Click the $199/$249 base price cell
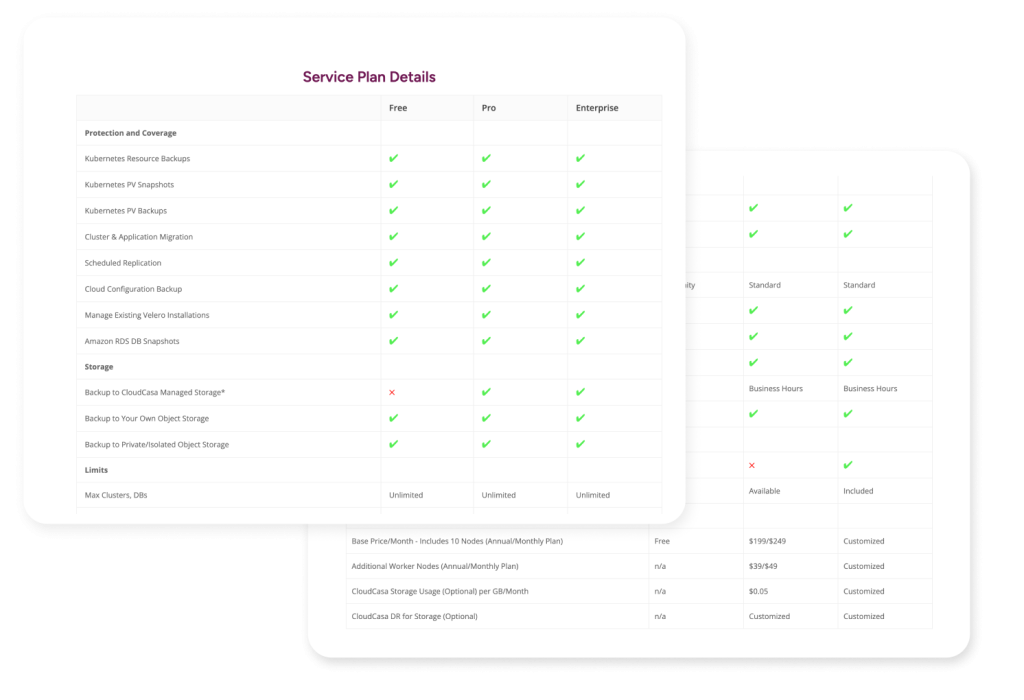Viewport: 1024px width, 700px height. tap(768, 541)
